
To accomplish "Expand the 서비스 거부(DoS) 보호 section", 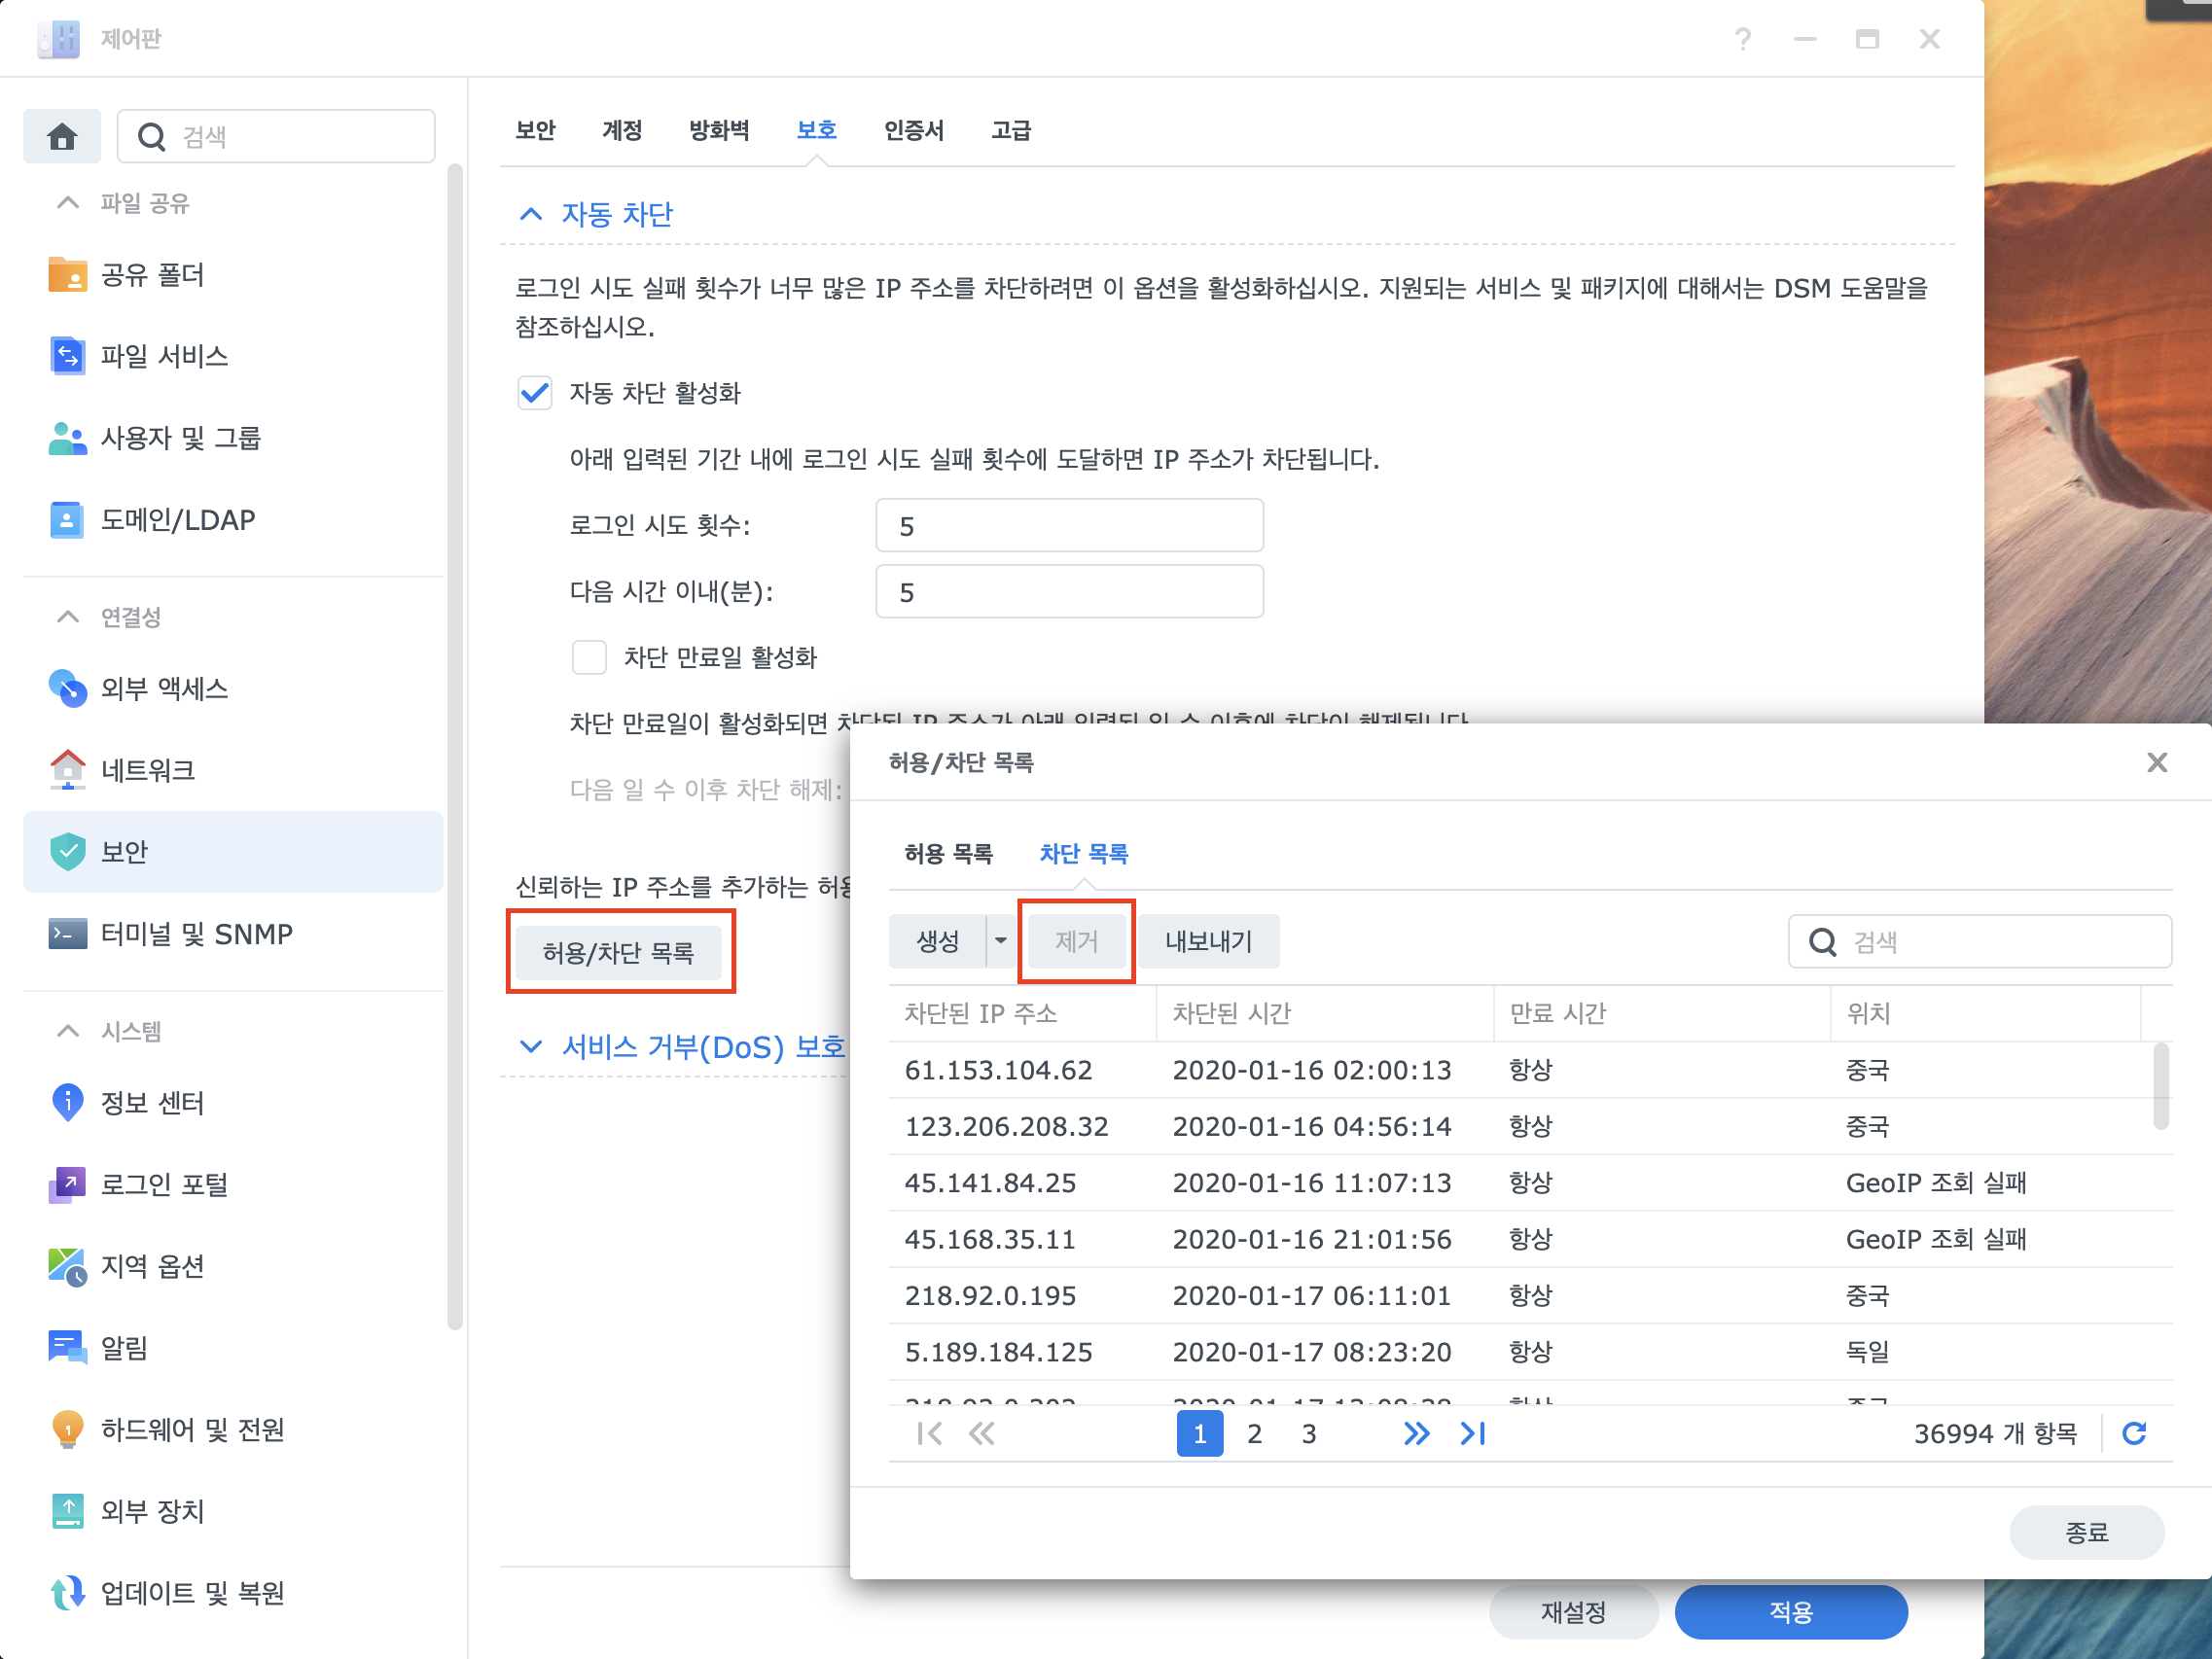I will pos(530,1046).
